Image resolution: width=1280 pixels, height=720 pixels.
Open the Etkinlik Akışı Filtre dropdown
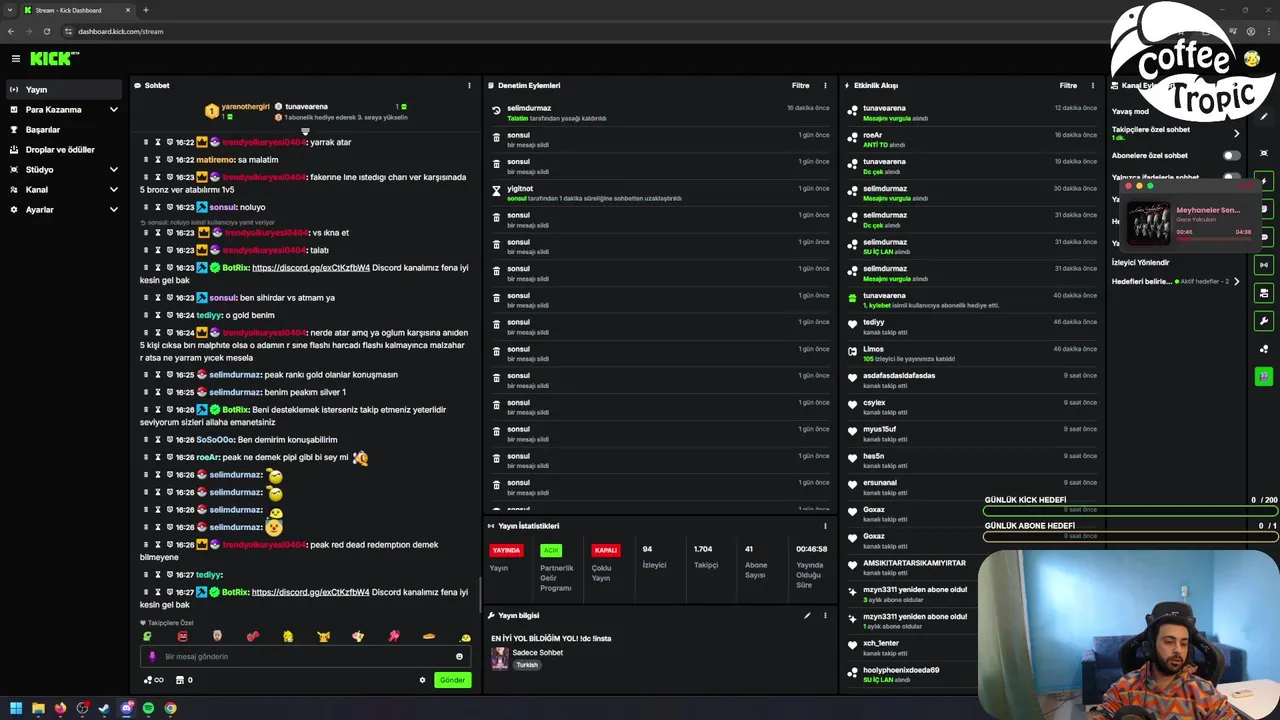[x=1068, y=85]
